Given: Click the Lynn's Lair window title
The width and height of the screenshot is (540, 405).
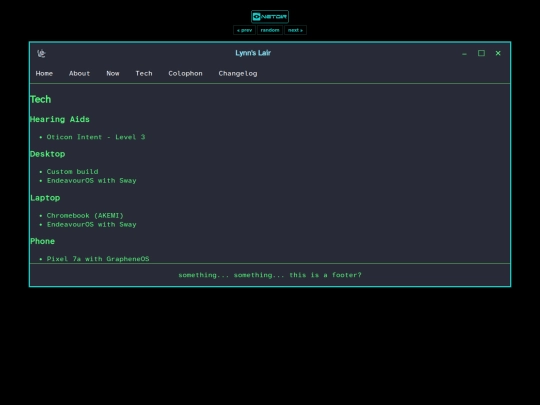Looking at the screenshot, I should click(x=253, y=53).
